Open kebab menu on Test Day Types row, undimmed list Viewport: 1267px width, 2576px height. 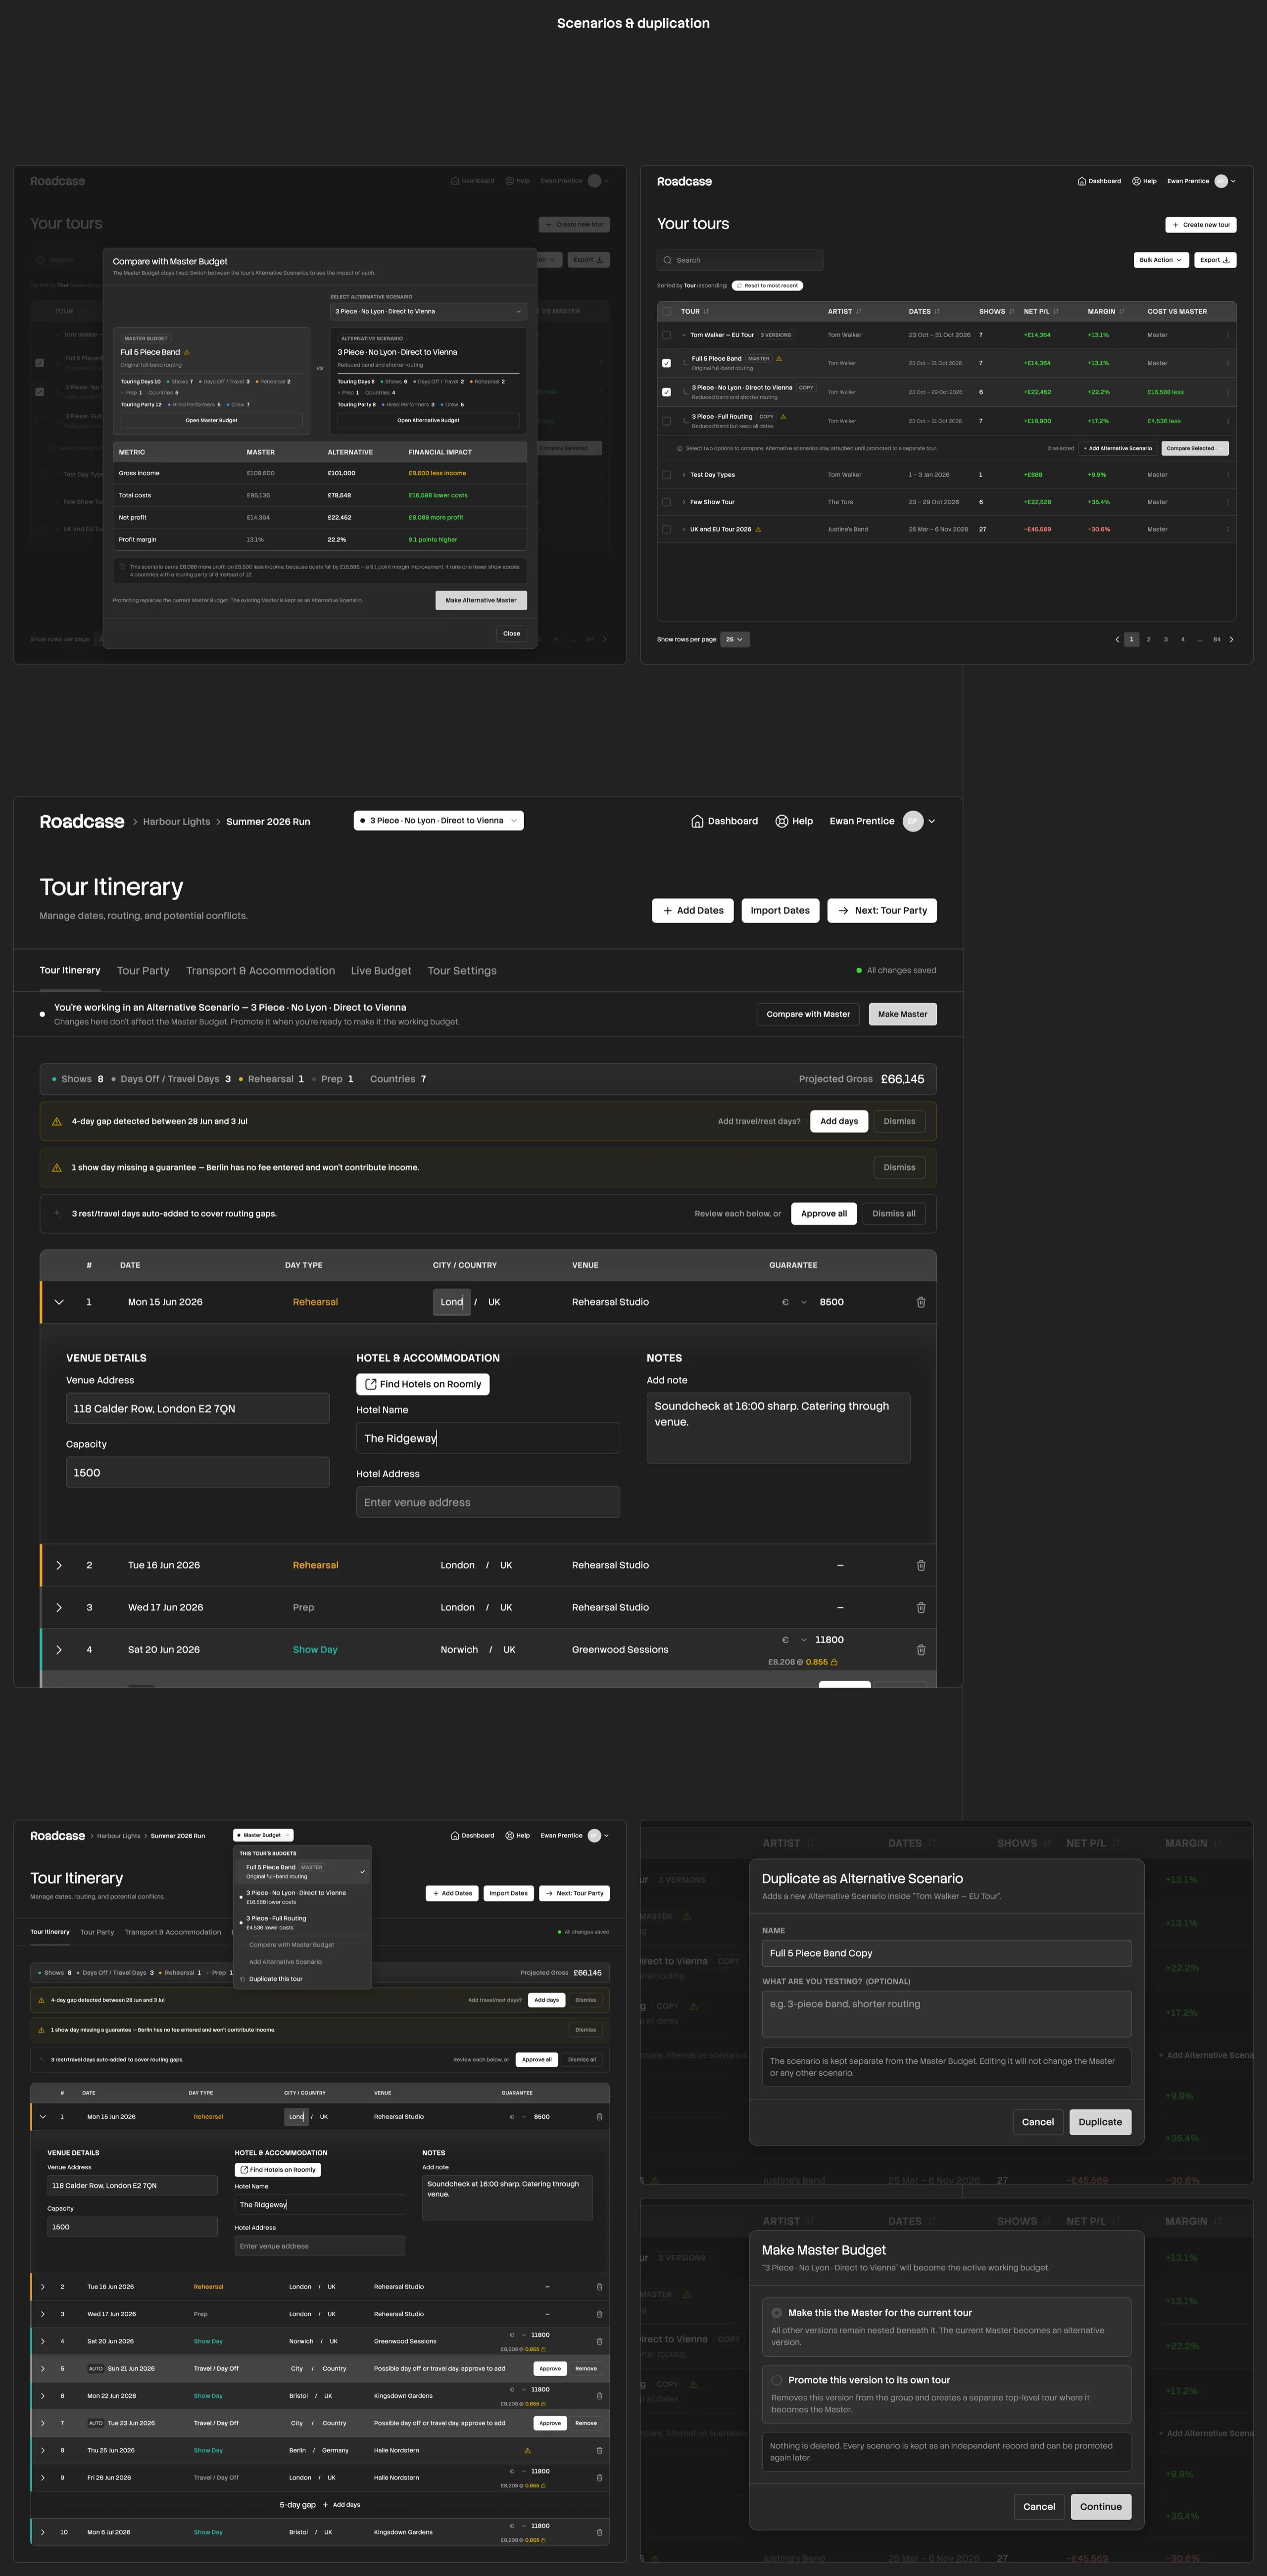tap(1228, 475)
